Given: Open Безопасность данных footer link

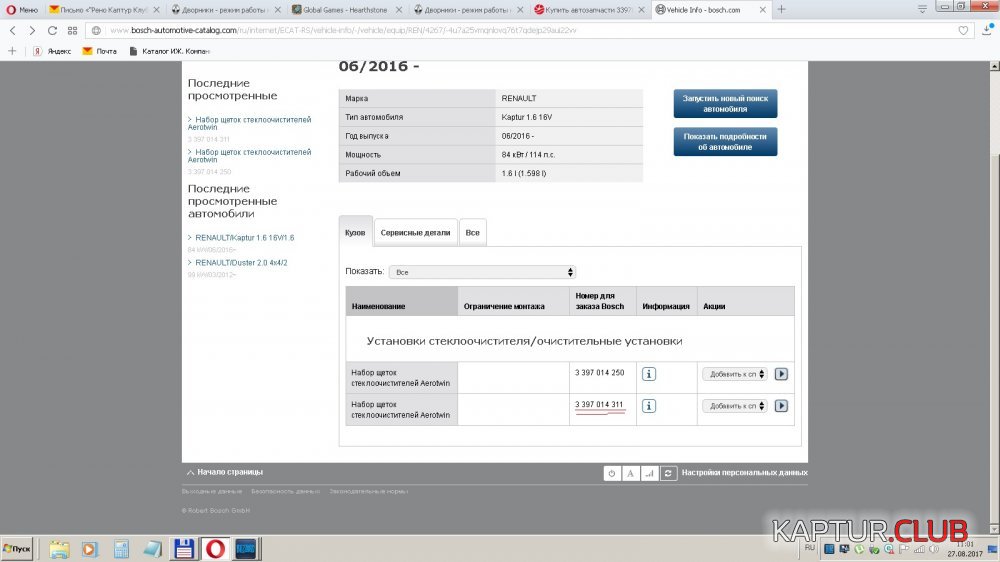Looking at the screenshot, I should 285,491.
